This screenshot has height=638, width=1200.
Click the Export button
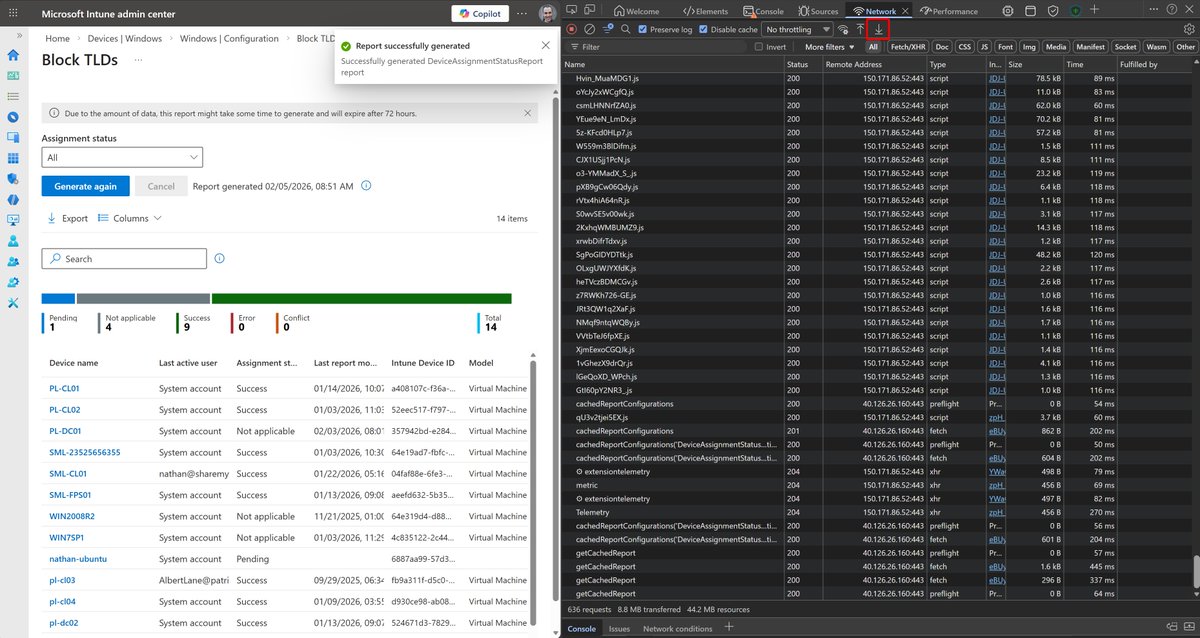(x=68, y=218)
